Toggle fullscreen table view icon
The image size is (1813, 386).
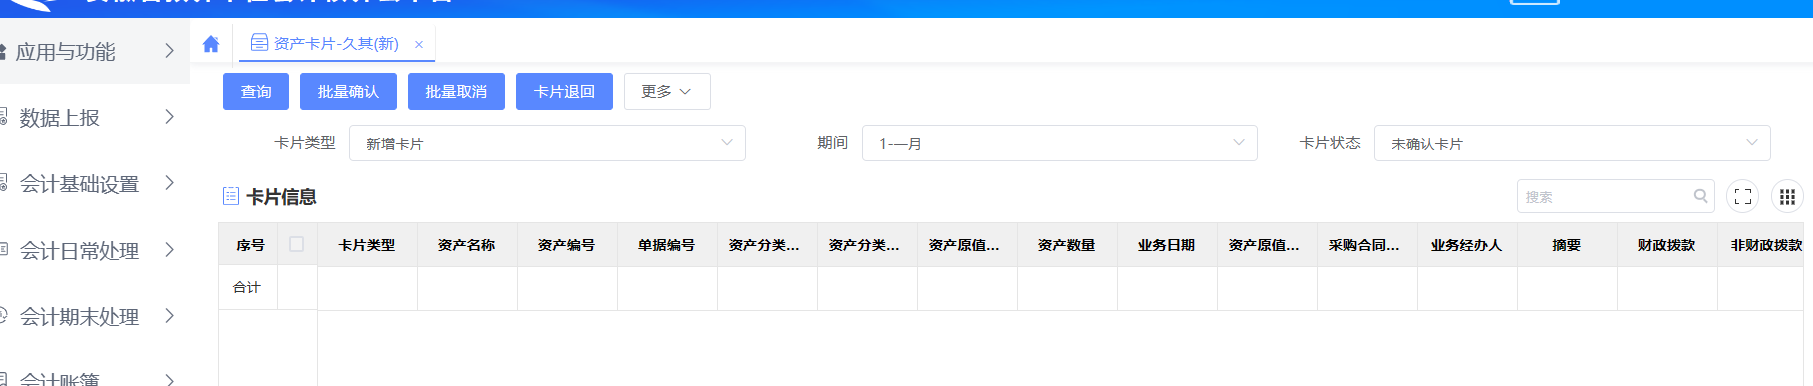(1743, 196)
